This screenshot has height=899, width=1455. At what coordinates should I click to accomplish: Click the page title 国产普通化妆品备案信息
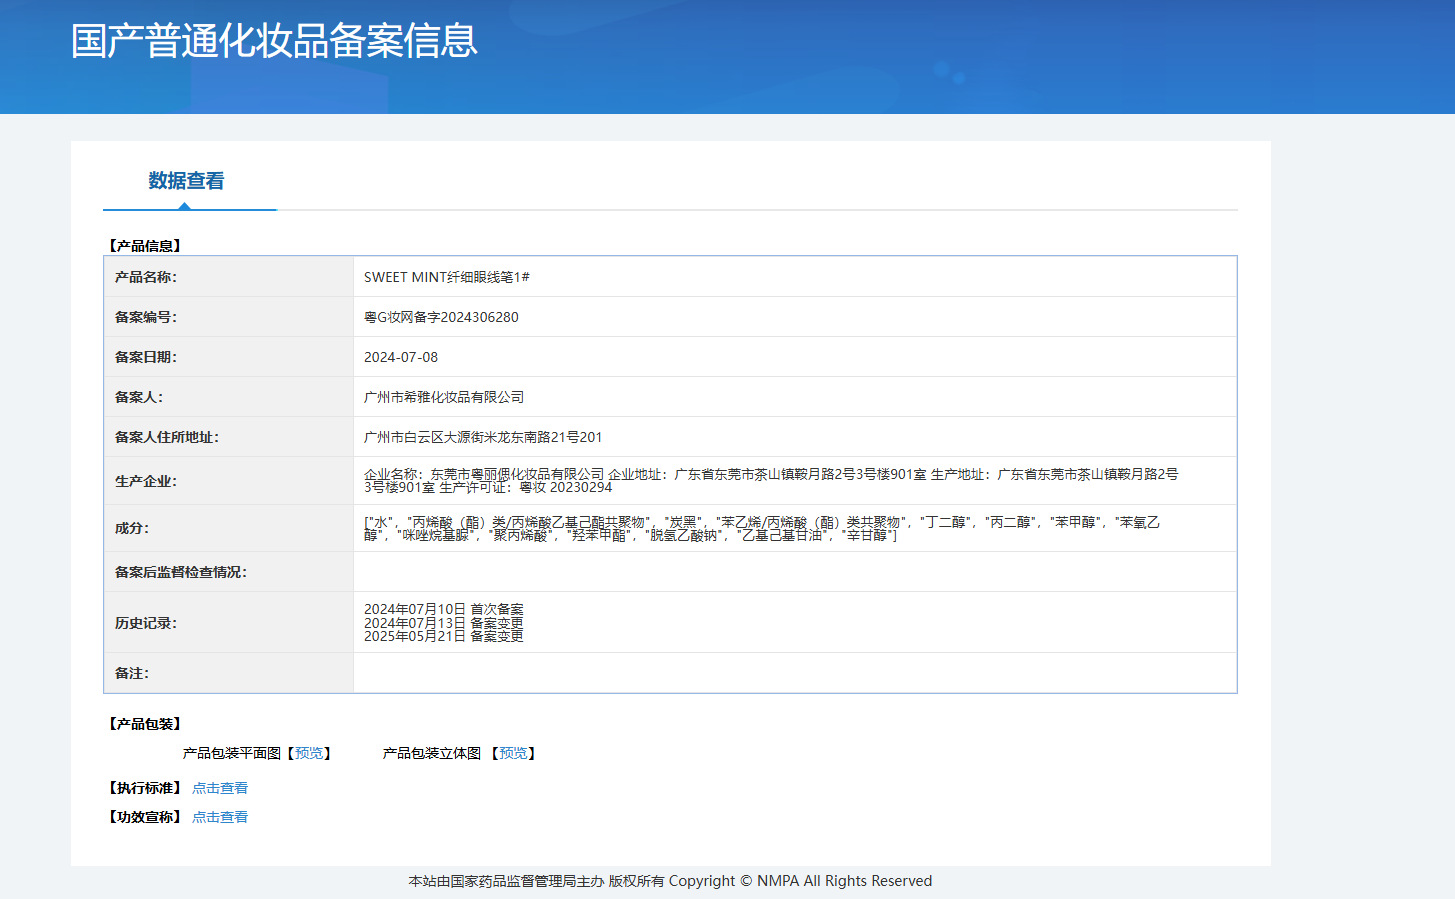coord(274,41)
